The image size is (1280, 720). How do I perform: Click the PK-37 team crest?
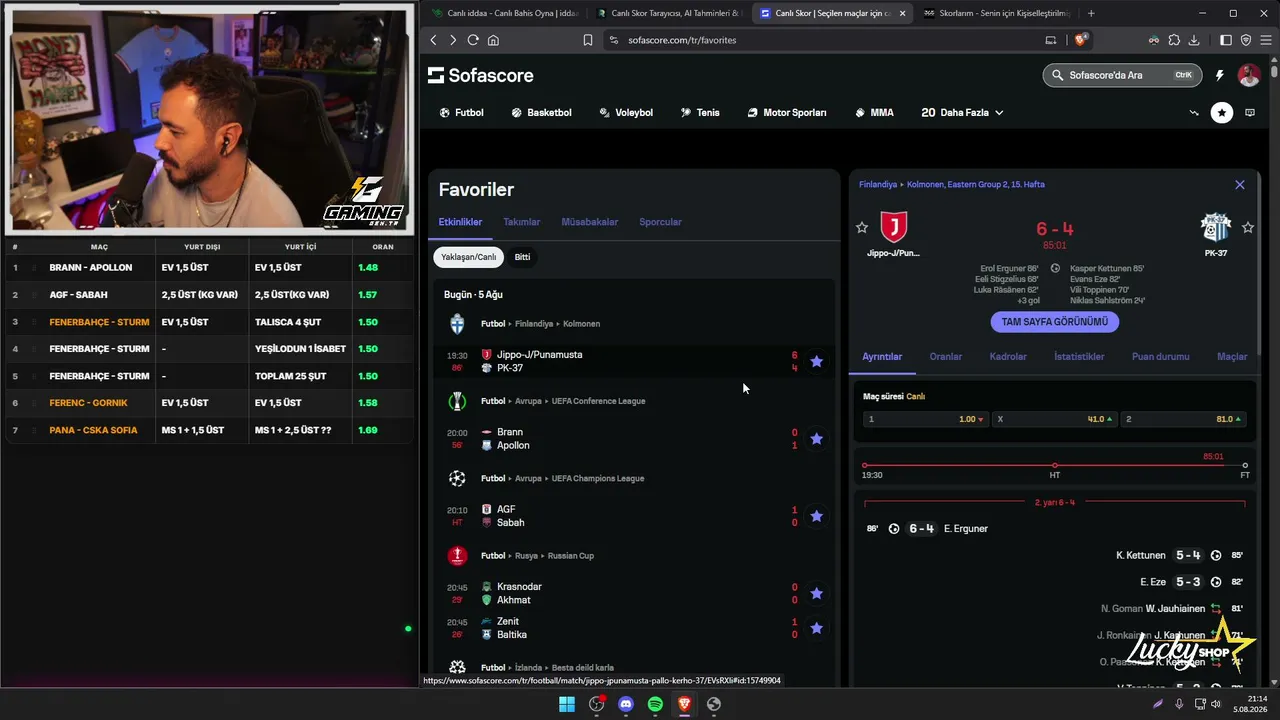[x=1216, y=227]
